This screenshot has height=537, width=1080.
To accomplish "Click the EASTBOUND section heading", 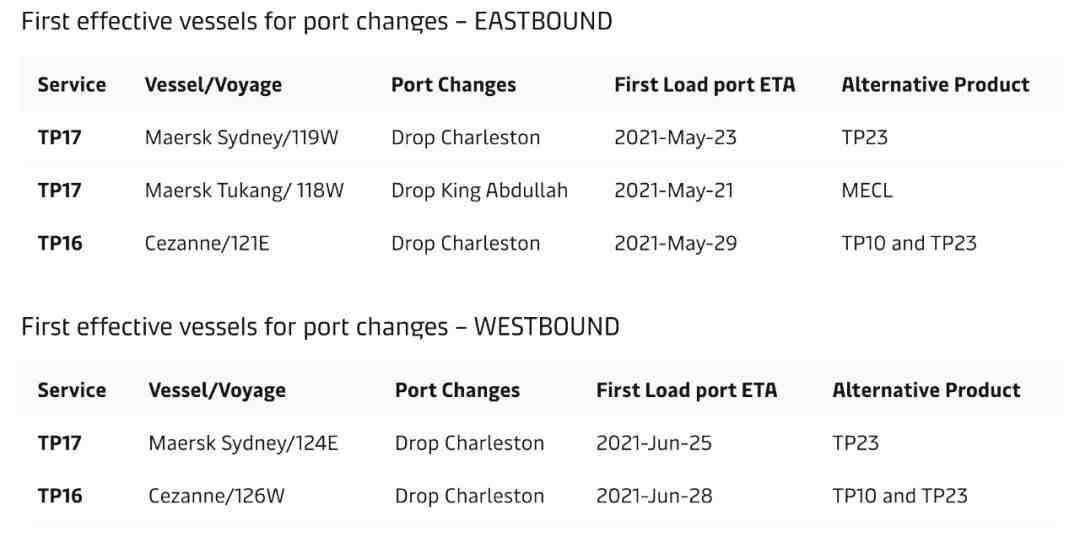I will (316, 21).
